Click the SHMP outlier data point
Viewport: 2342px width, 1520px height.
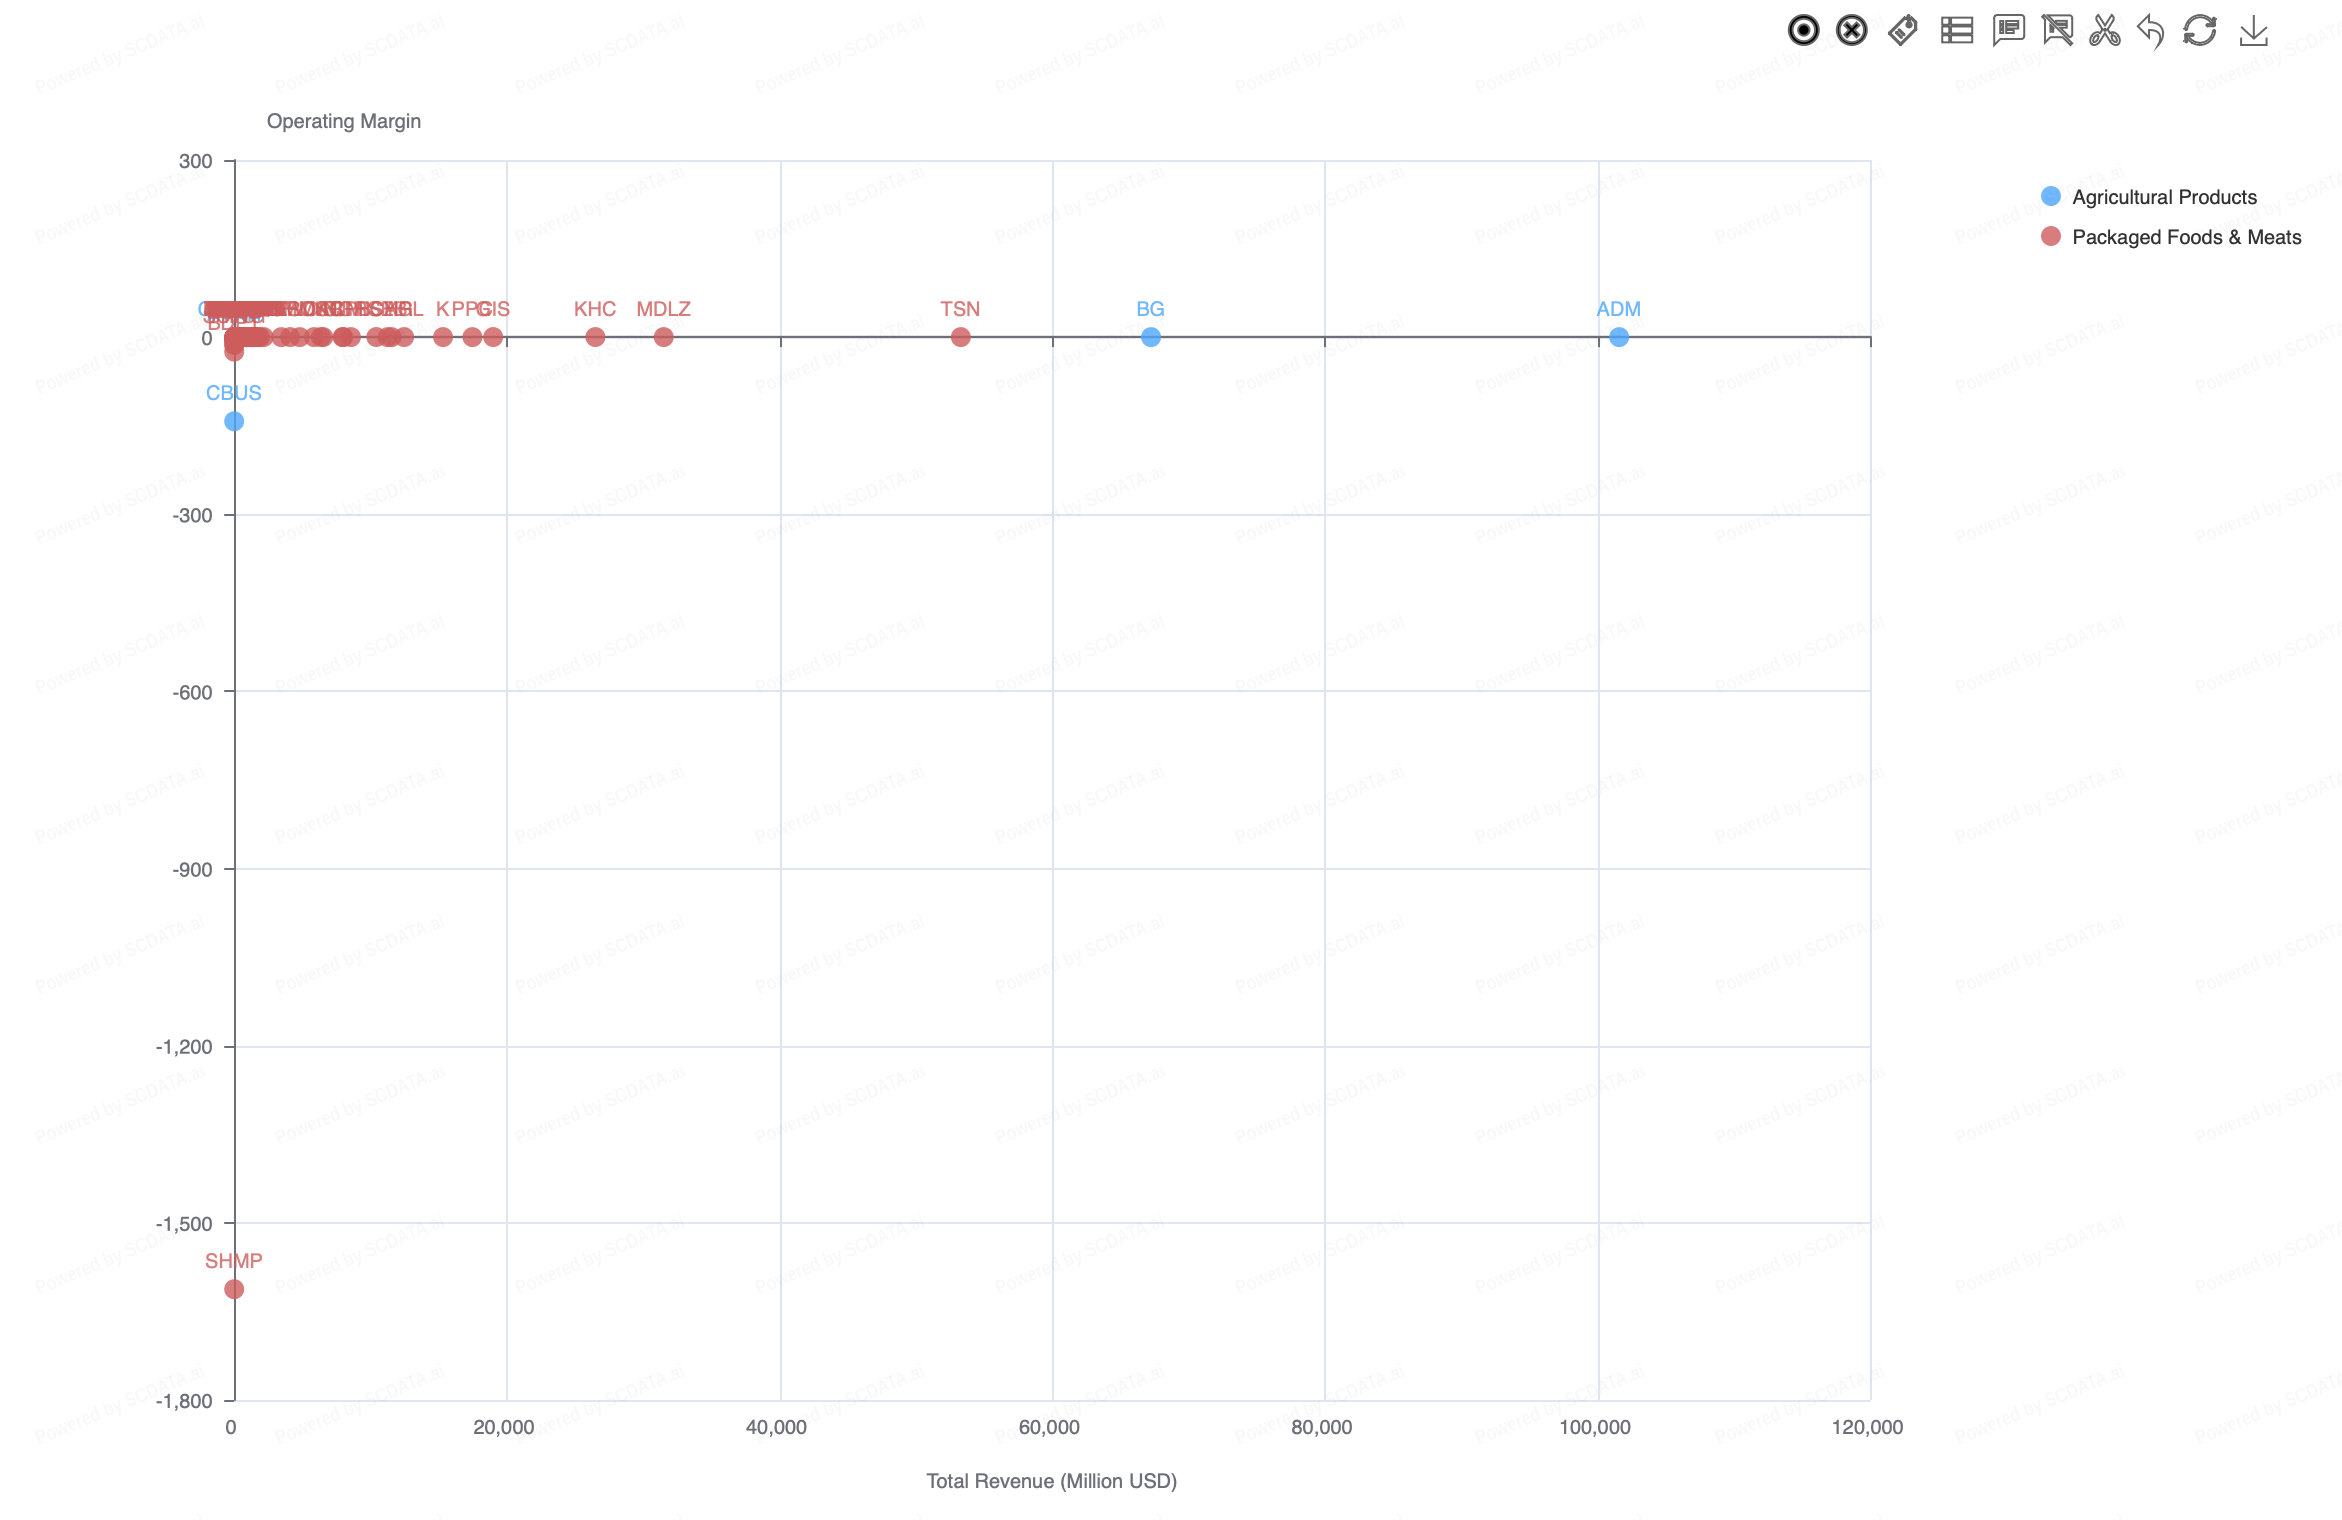pyautogui.click(x=234, y=1289)
